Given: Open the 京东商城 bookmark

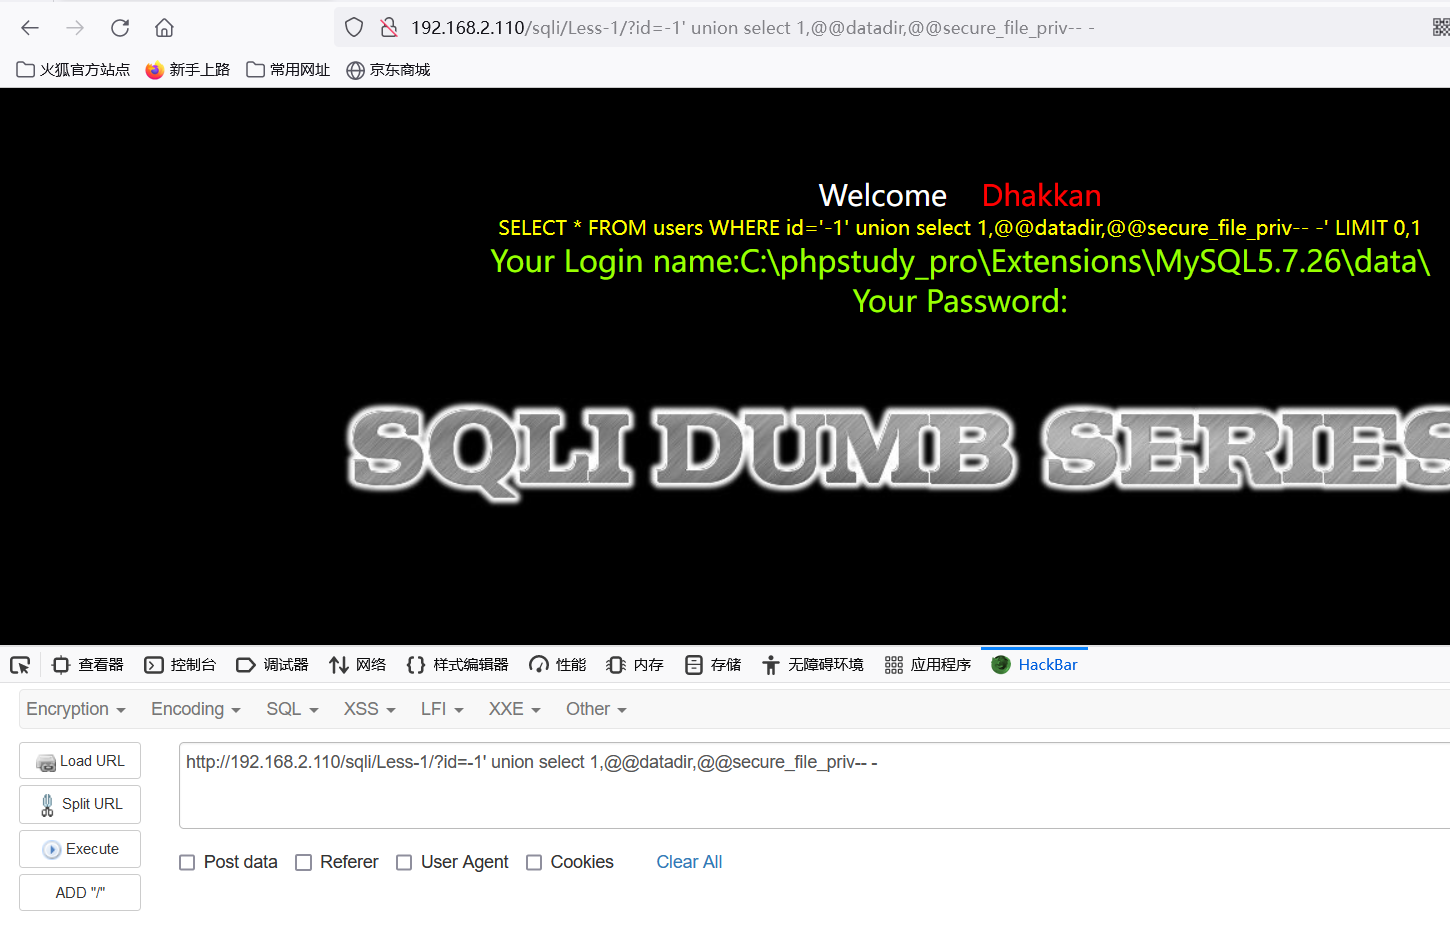Looking at the screenshot, I should 388,70.
